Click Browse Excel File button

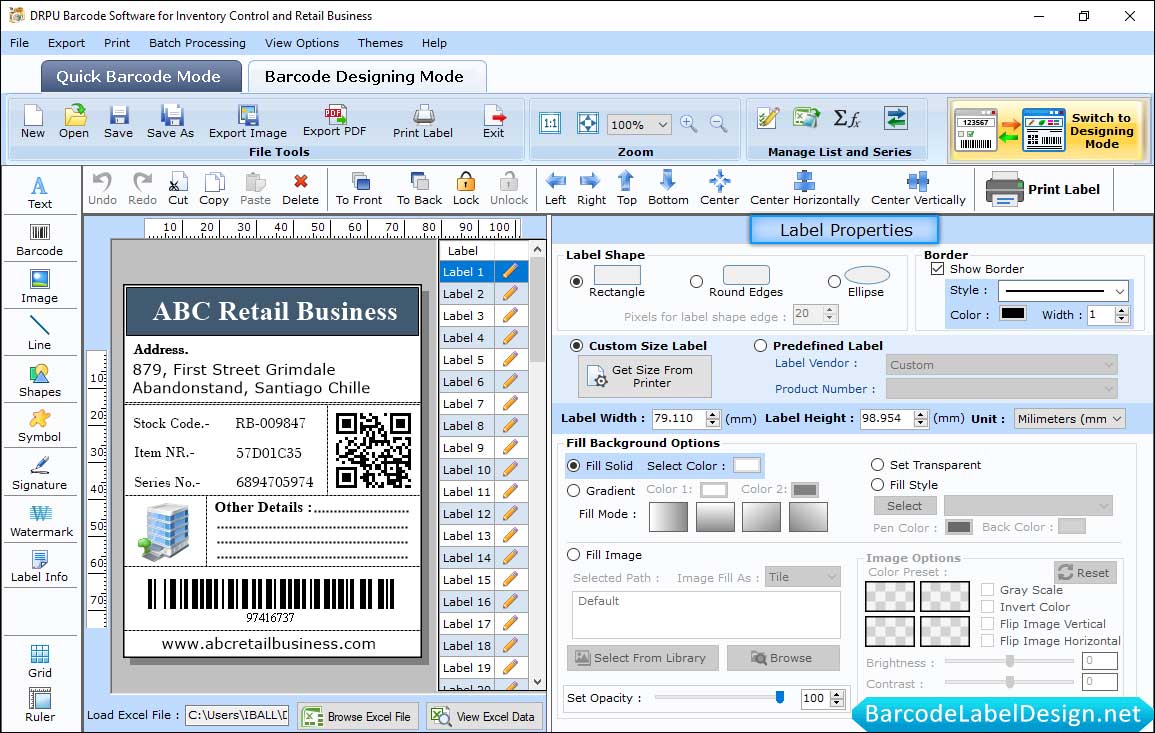[x=359, y=716]
